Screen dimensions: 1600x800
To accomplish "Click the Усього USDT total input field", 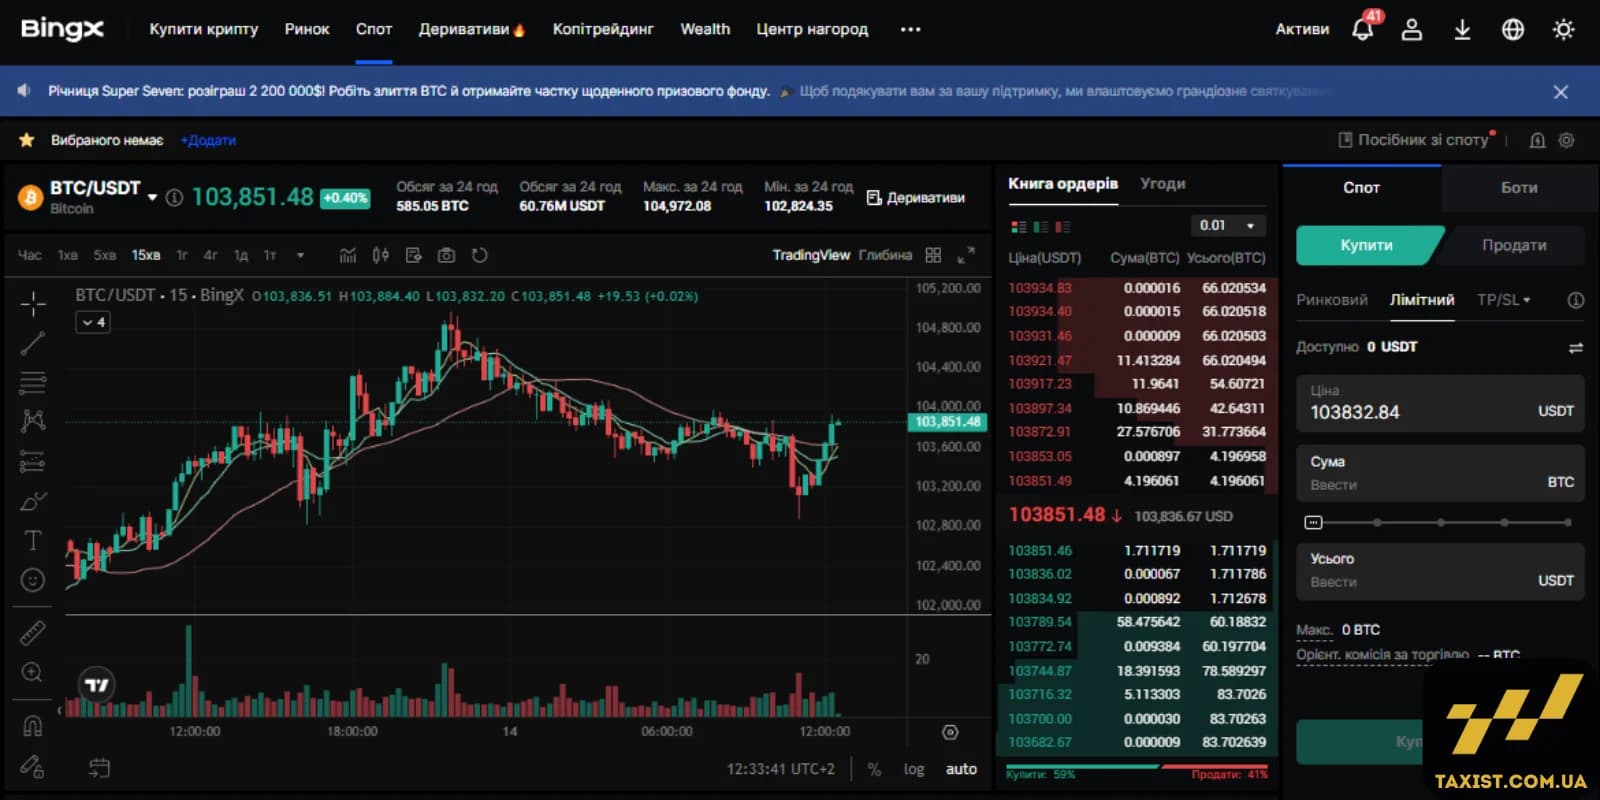I will (x=1440, y=571).
